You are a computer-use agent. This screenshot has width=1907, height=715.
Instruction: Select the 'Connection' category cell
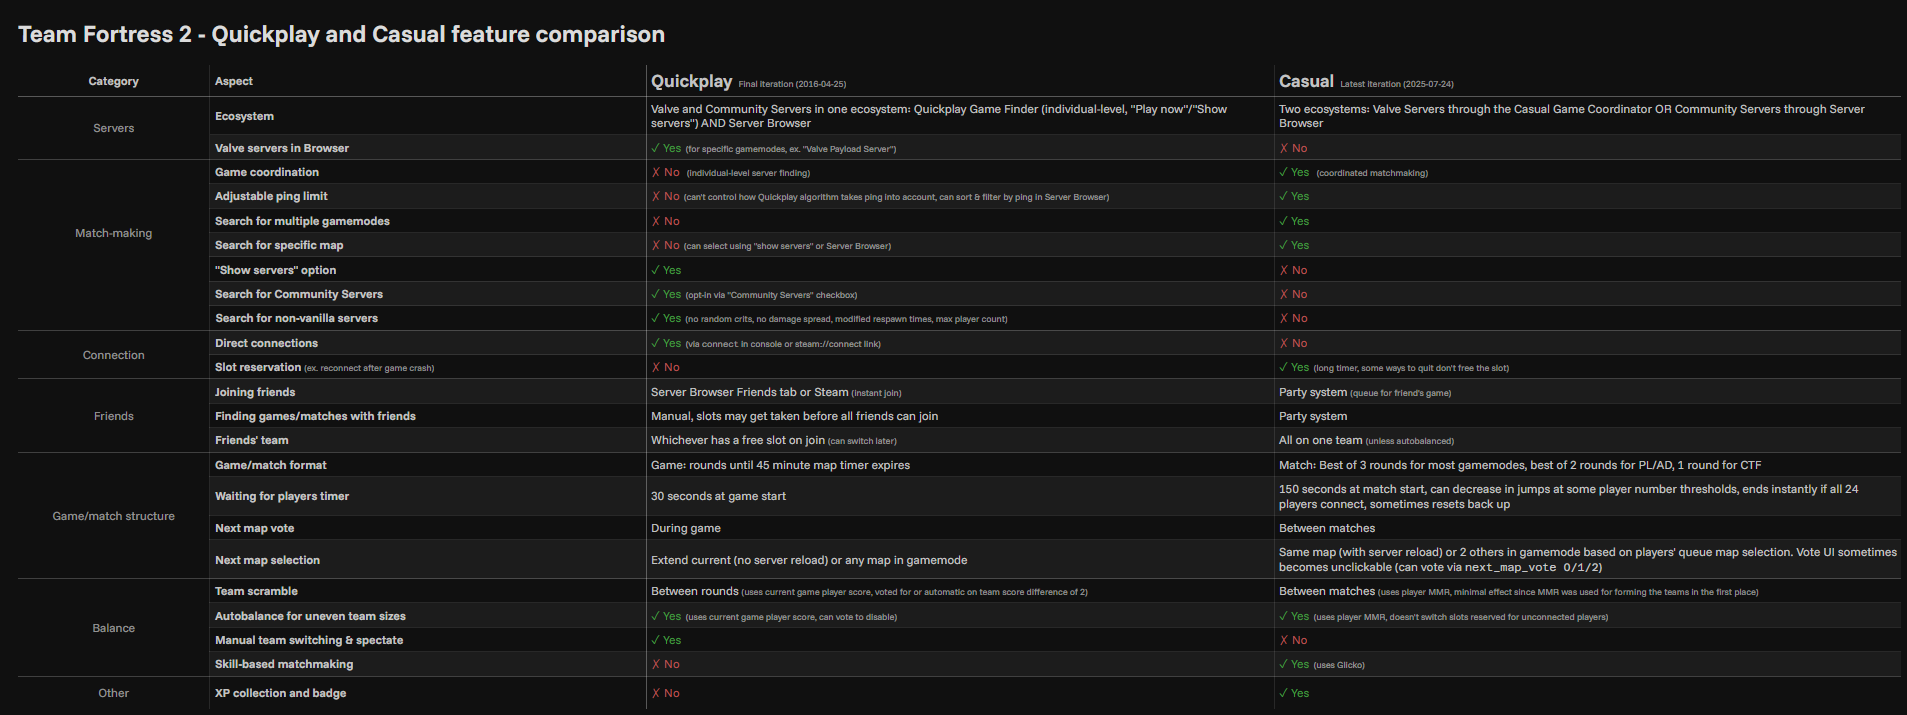point(113,355)
